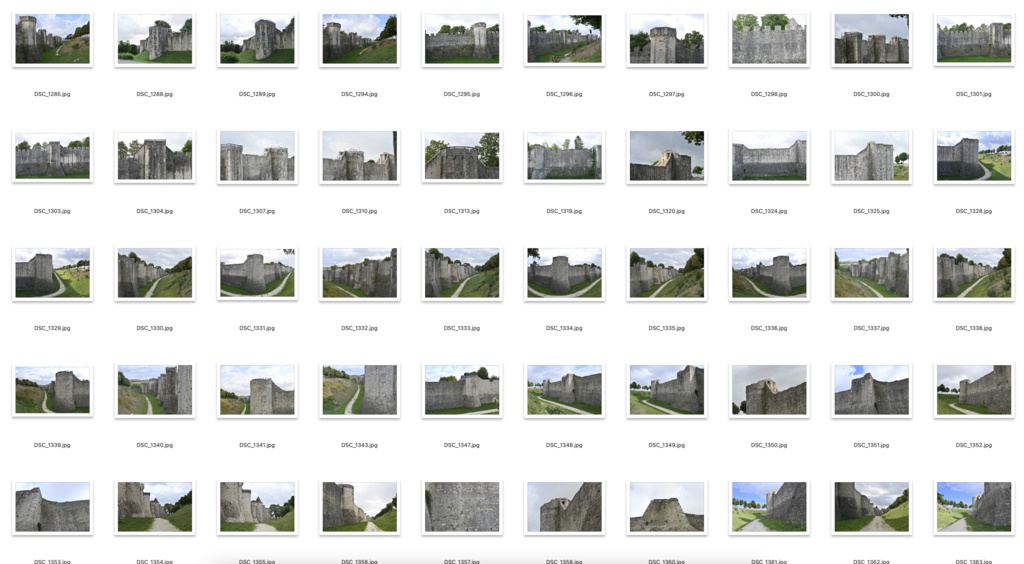
Task: Click the file name DSC_1313.jpg
Action: [462, 212]
